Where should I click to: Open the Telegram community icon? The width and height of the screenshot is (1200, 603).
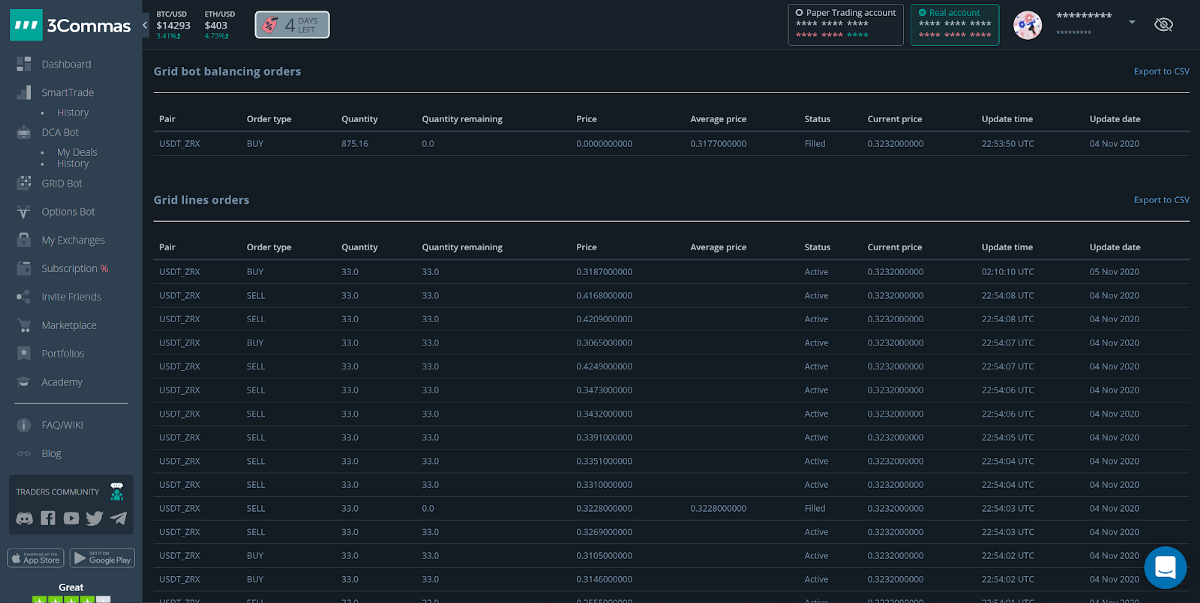point(119,518)
